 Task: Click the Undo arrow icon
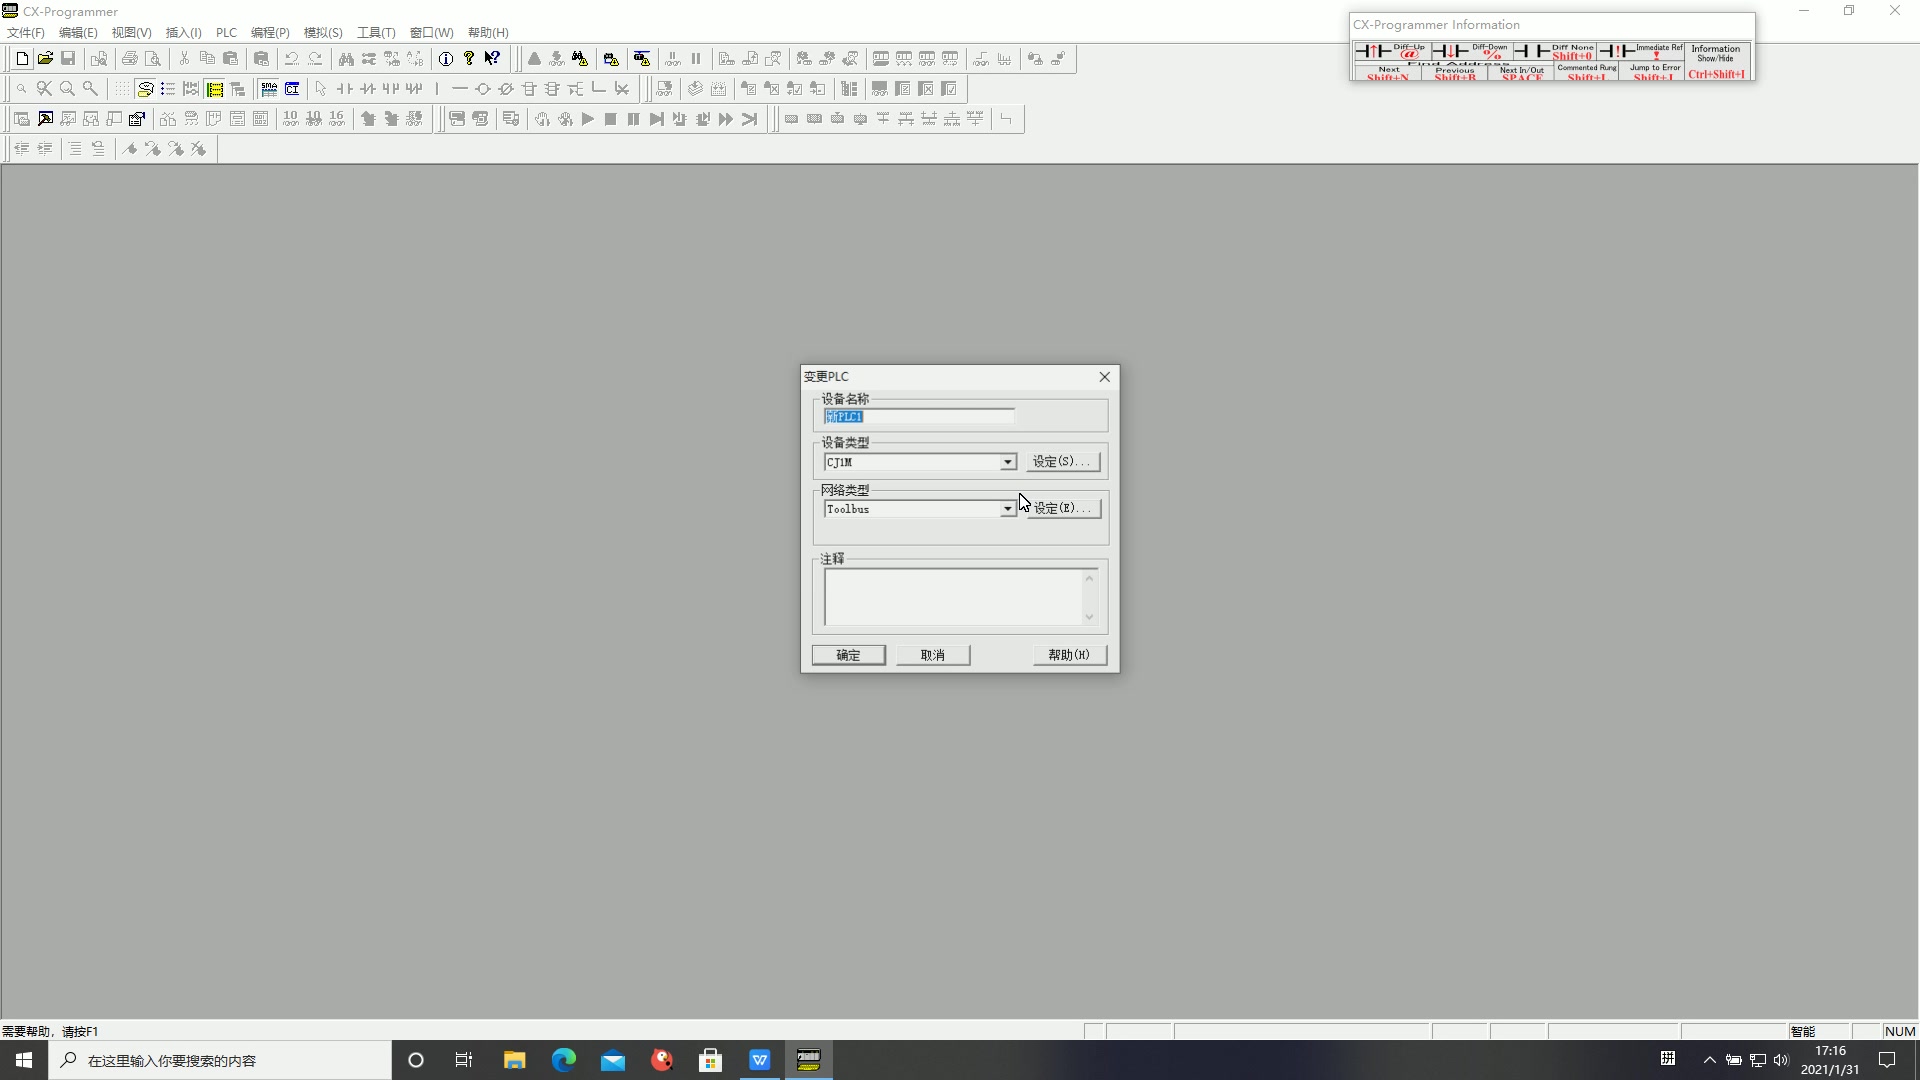(292, 59)
